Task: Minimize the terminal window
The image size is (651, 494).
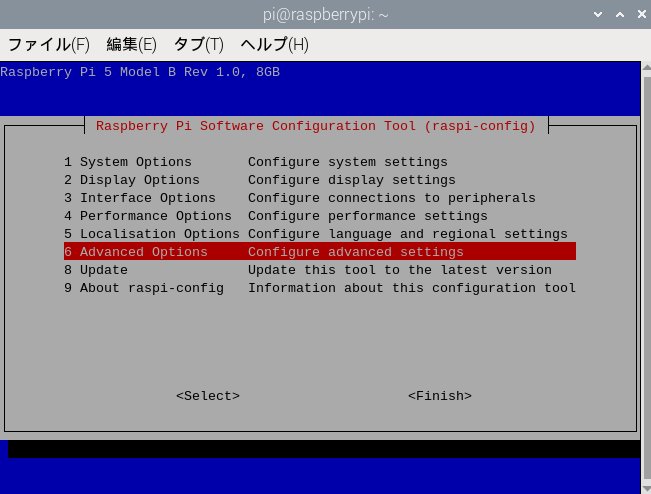Action: click(x=598, y=15)
